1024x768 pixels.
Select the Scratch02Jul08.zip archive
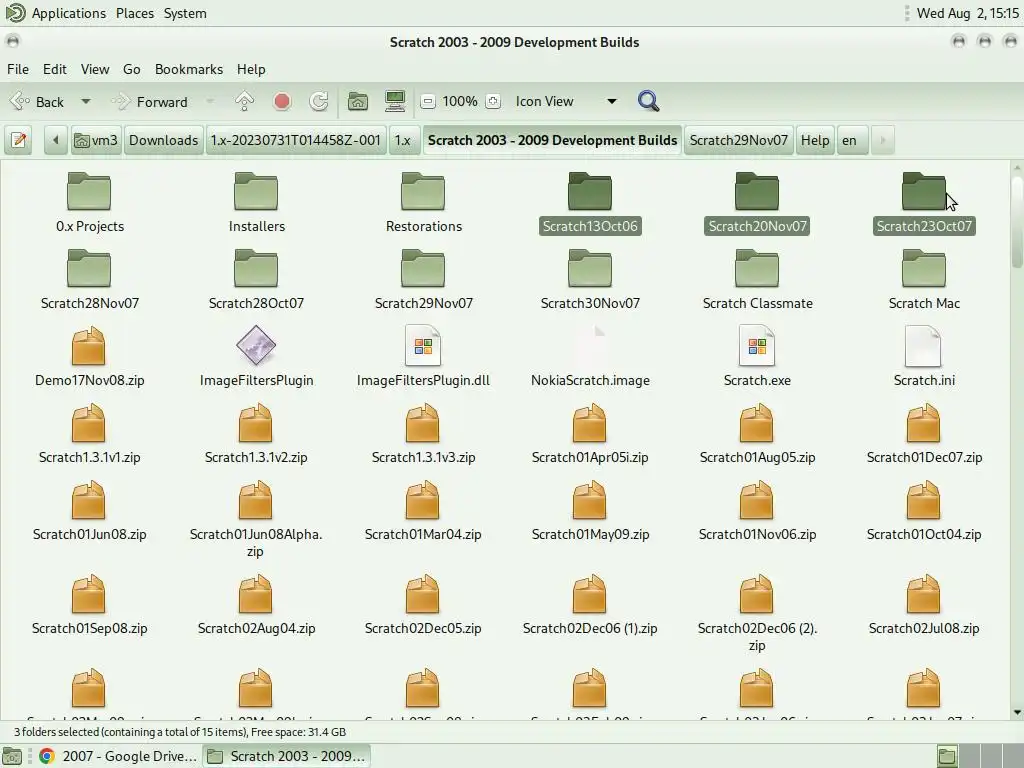(924, 604)
